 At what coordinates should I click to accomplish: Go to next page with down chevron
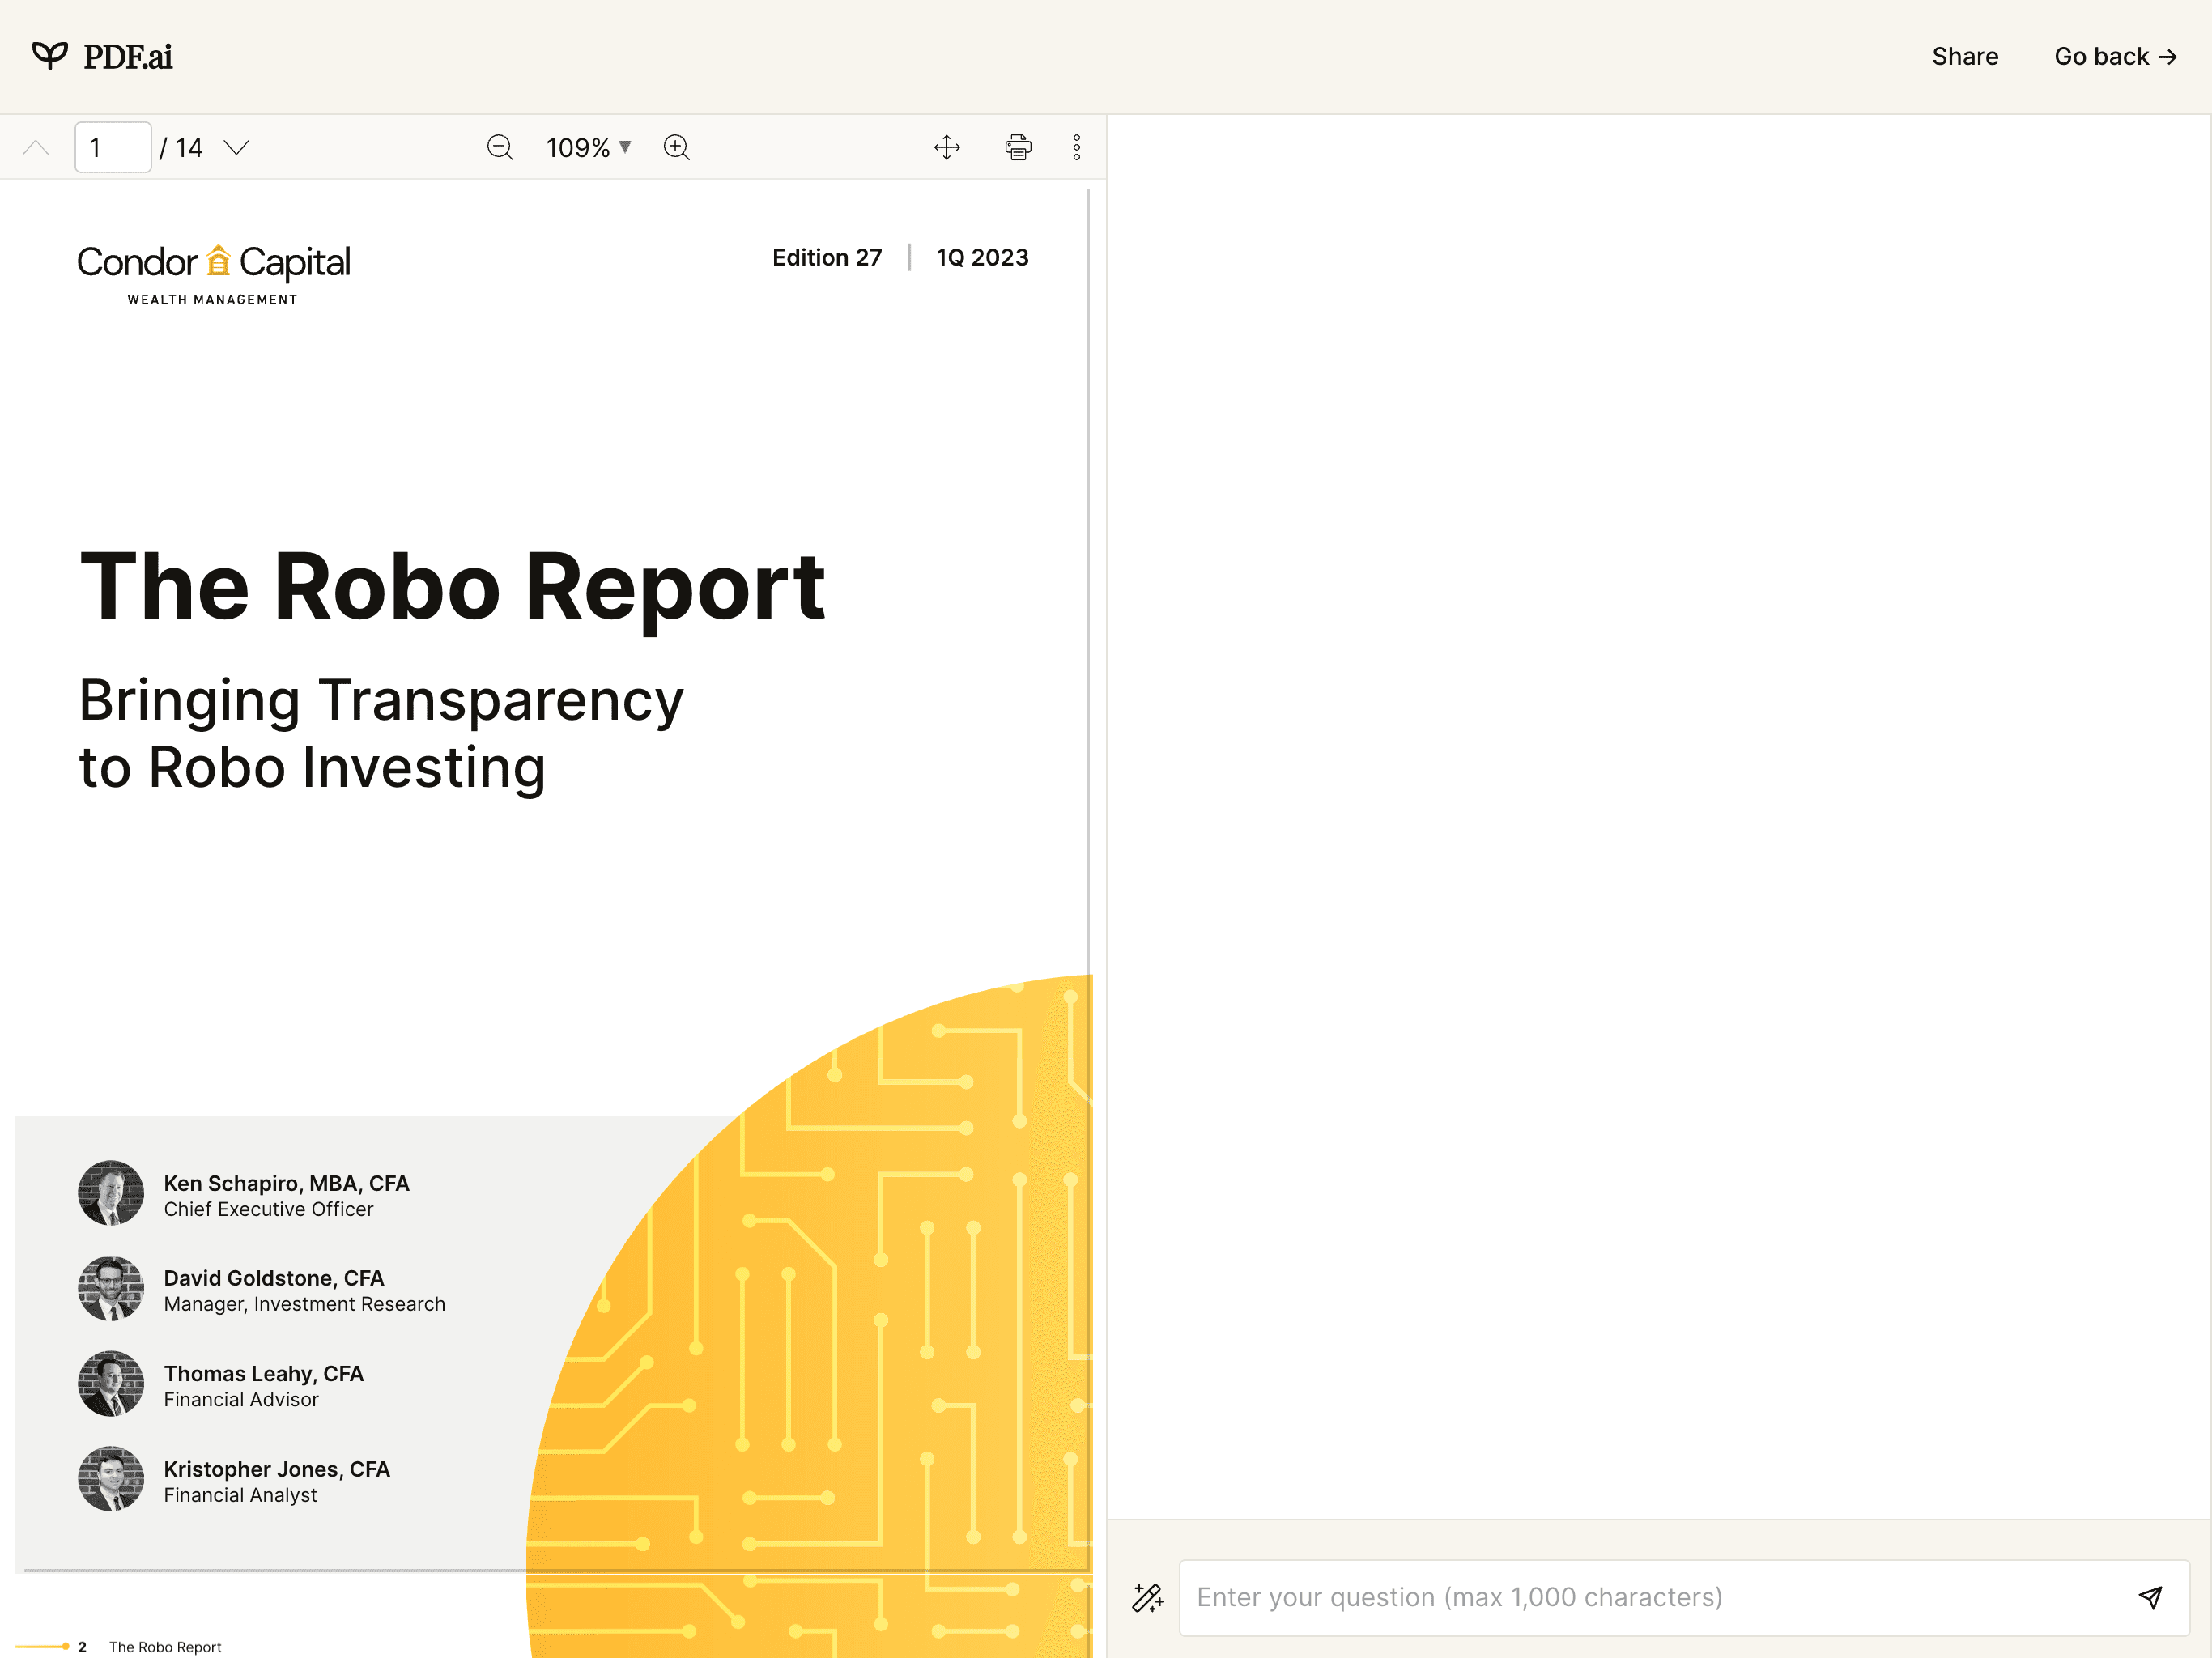click(237, 148)
